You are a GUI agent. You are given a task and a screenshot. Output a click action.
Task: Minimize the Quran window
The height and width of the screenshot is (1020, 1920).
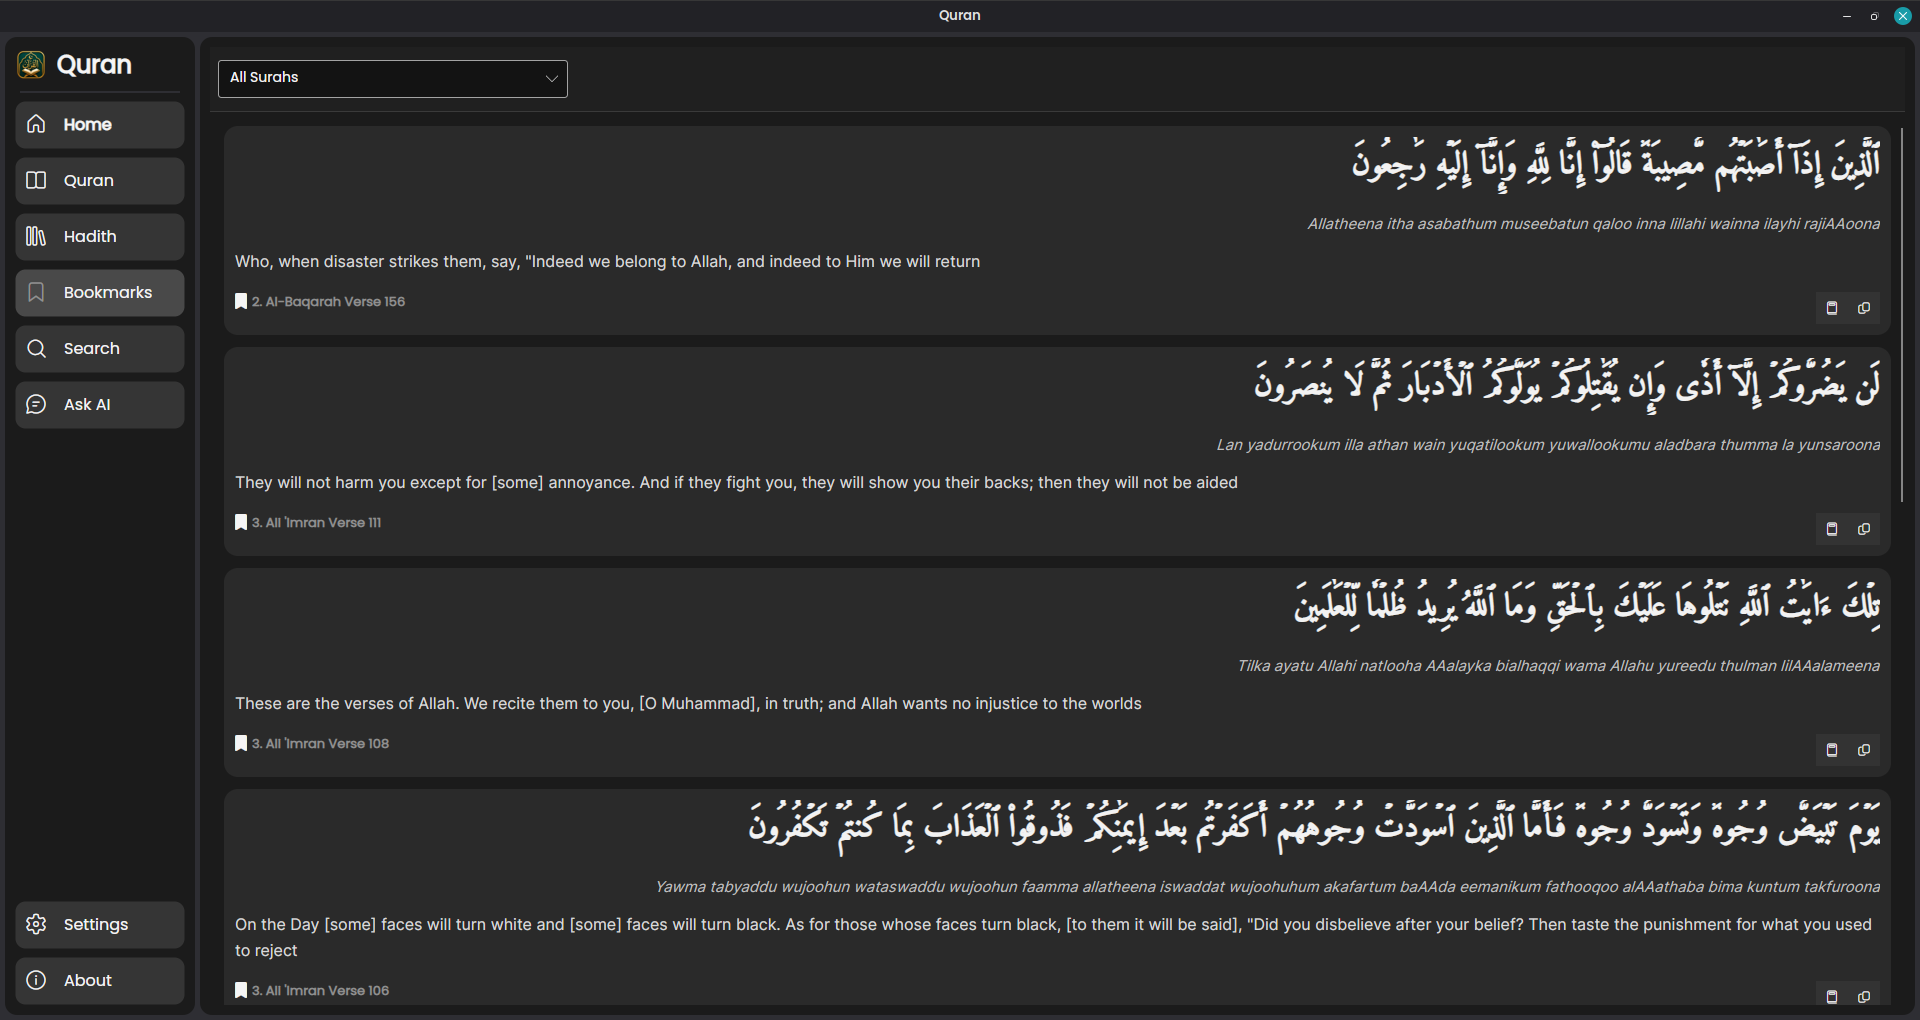tap(1846, 16)
